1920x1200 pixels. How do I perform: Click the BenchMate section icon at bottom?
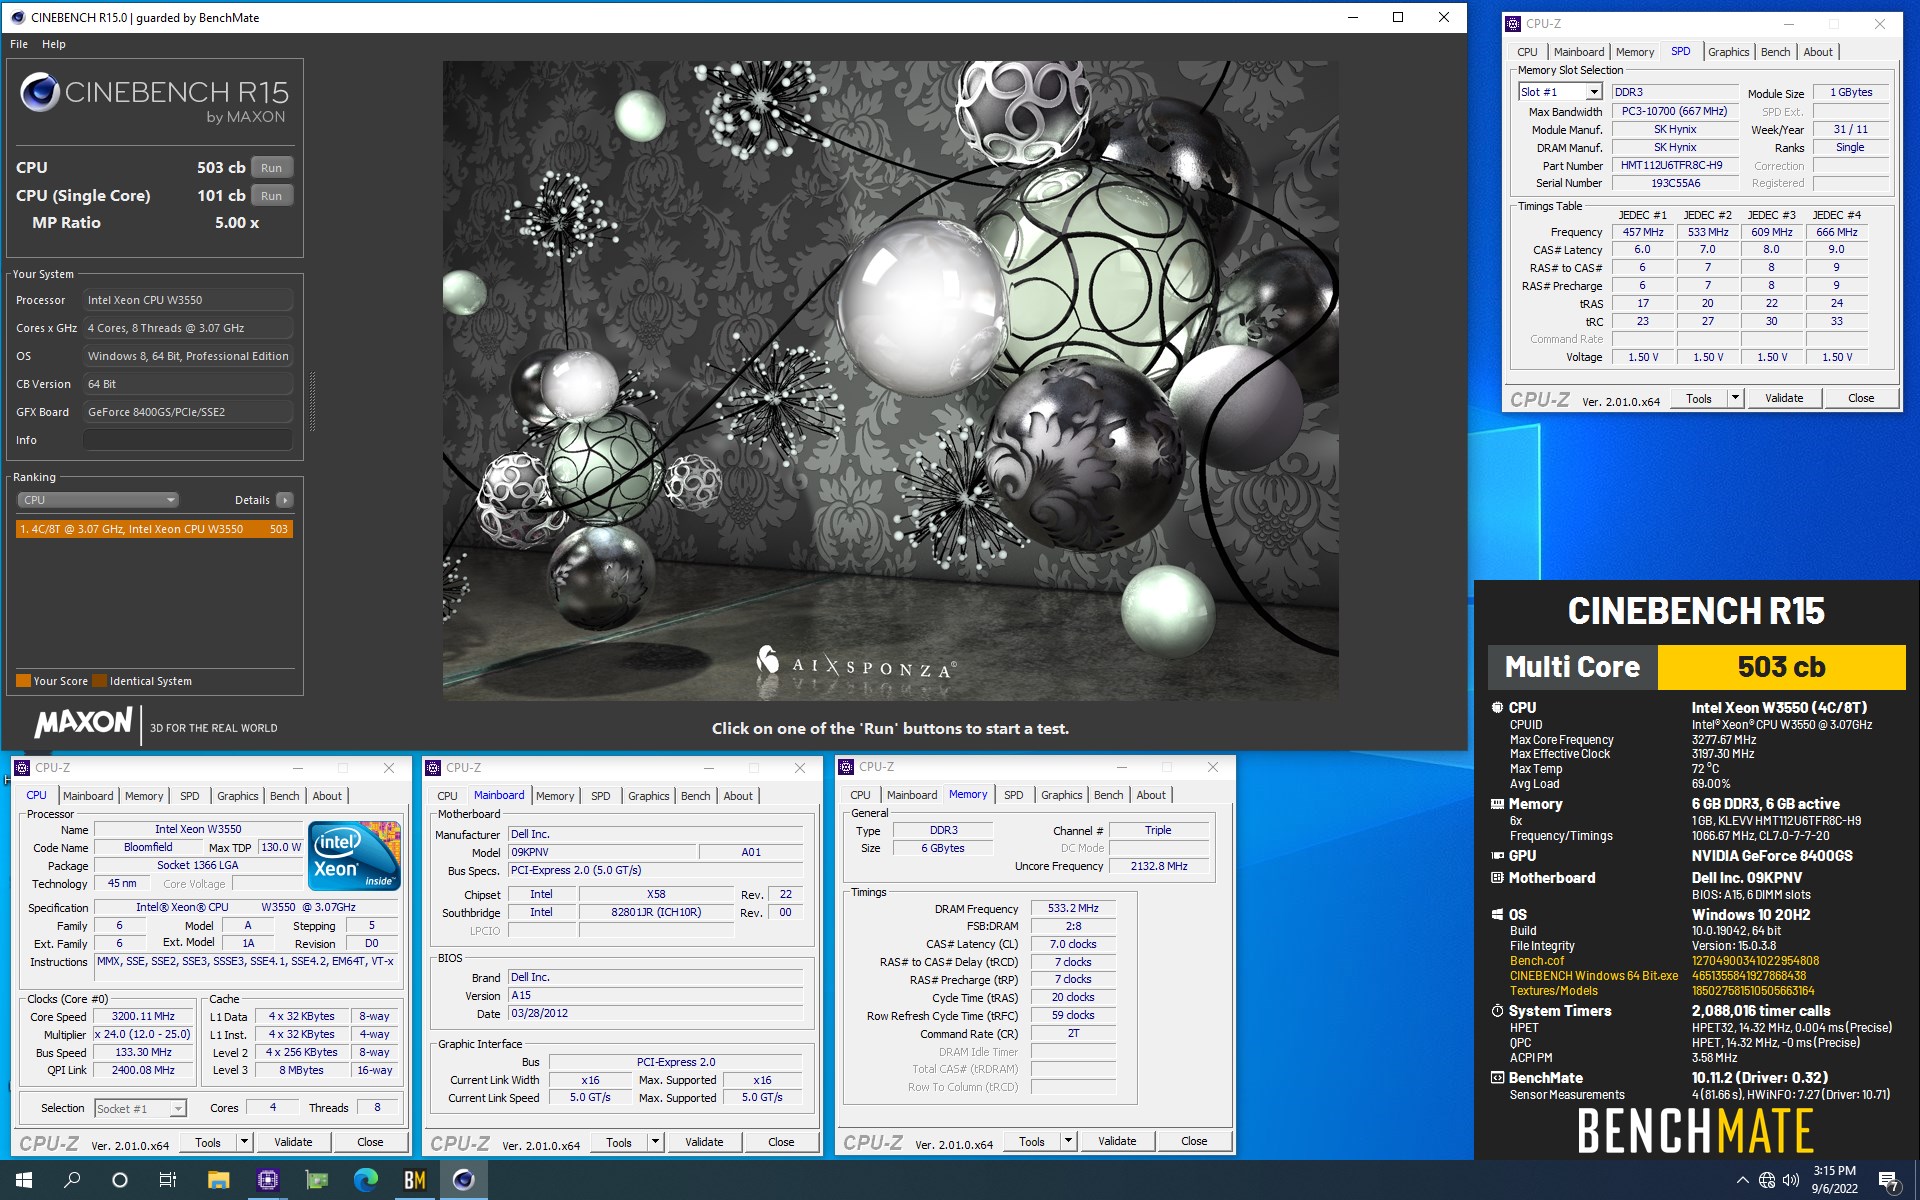coord(1497,1078)
